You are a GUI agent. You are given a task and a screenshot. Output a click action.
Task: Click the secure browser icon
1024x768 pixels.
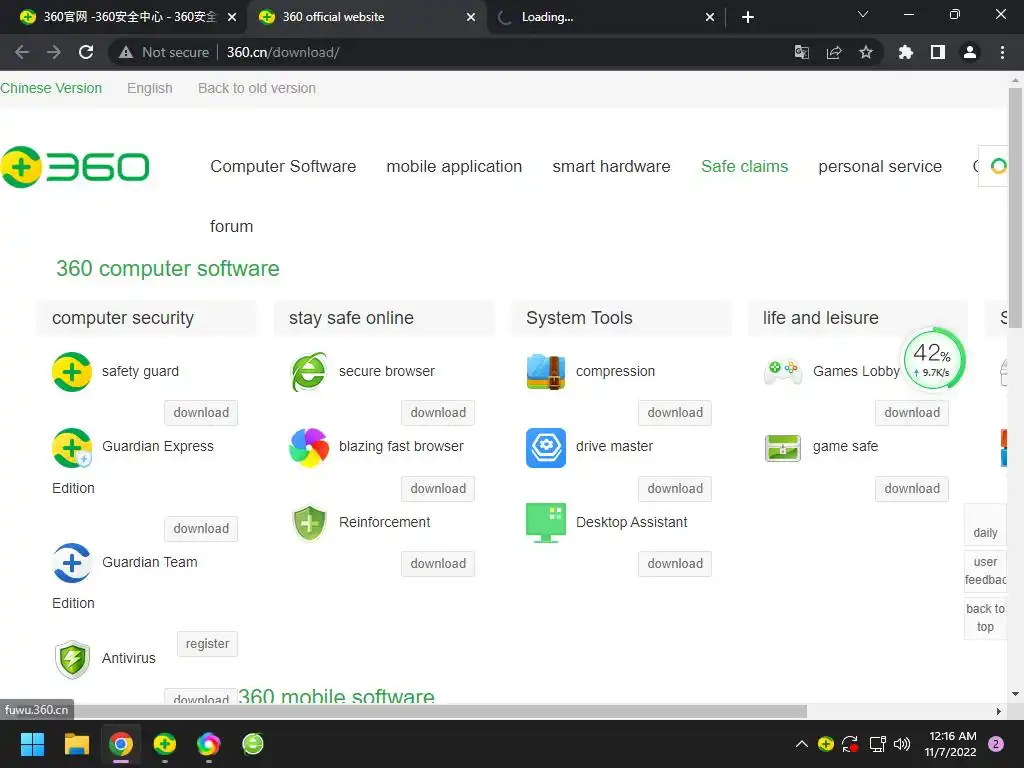click(x=309, y=372)
